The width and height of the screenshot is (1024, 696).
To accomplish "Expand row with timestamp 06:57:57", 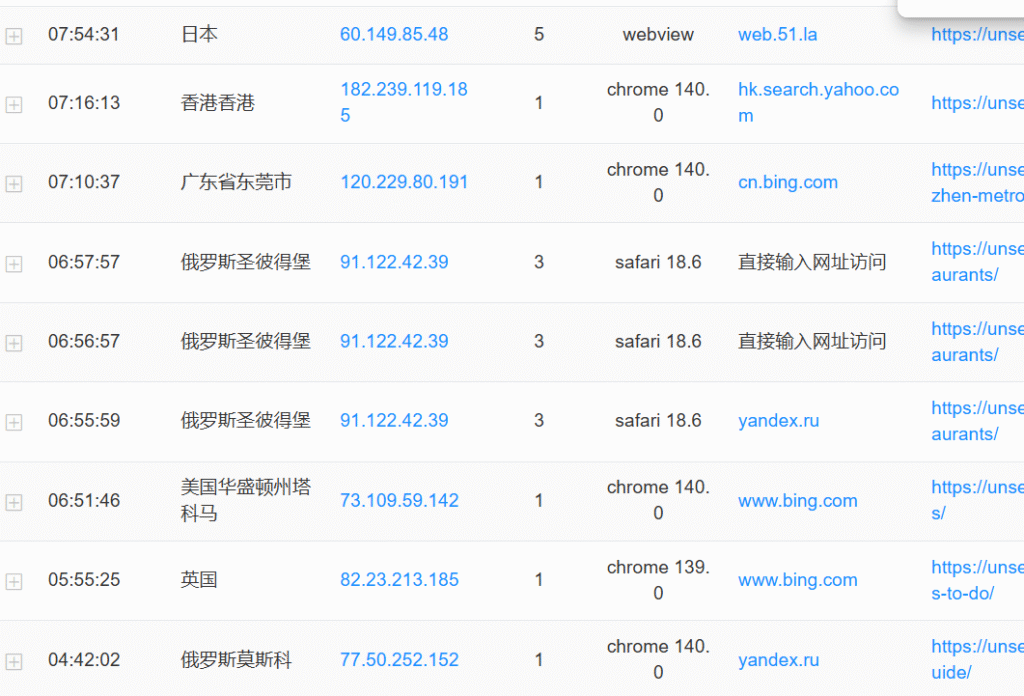I will [14, 264].
